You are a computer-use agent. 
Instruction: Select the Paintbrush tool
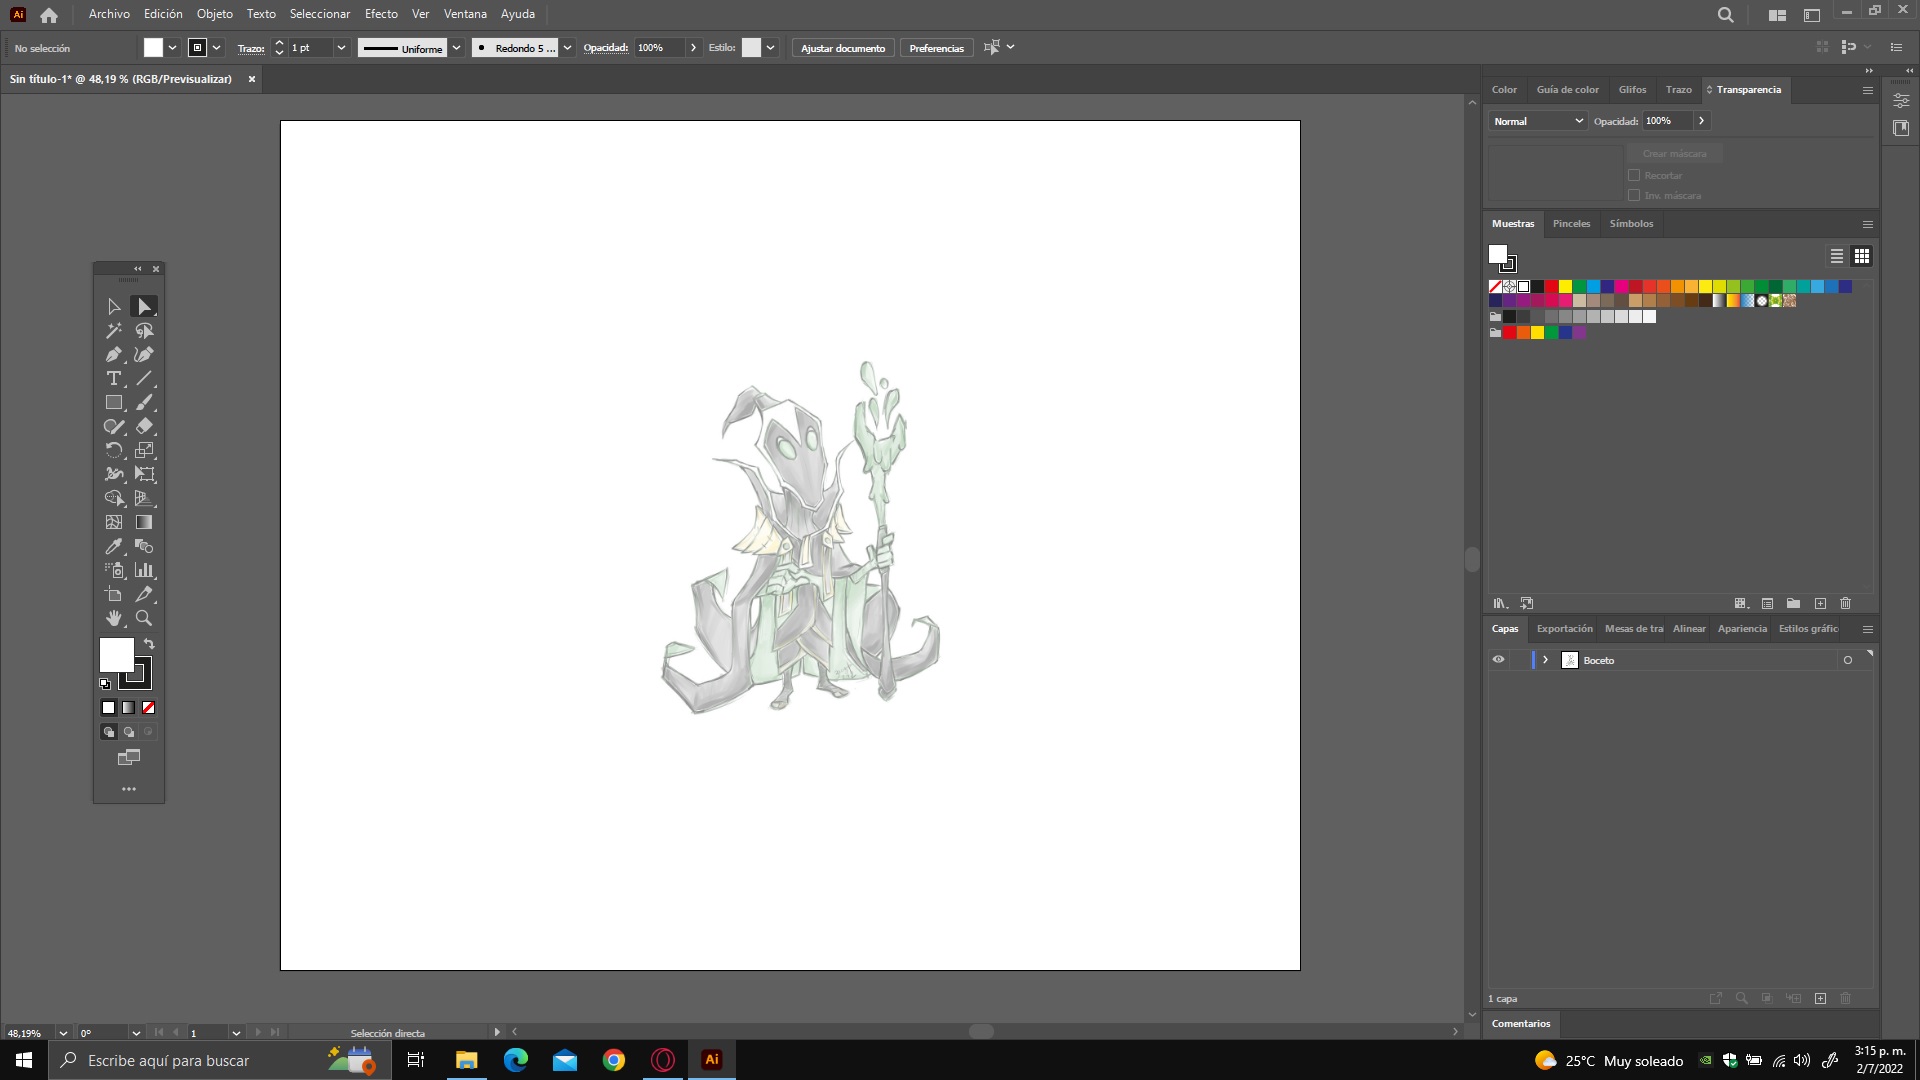(x=144, y=402)
